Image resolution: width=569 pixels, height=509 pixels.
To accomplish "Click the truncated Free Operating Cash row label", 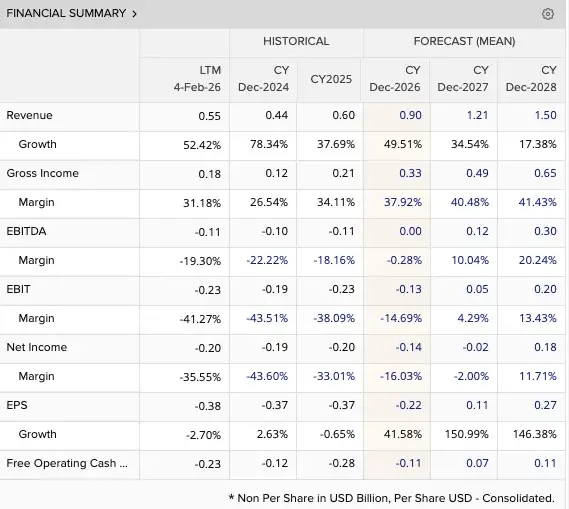I will click(x=67, y=463).
